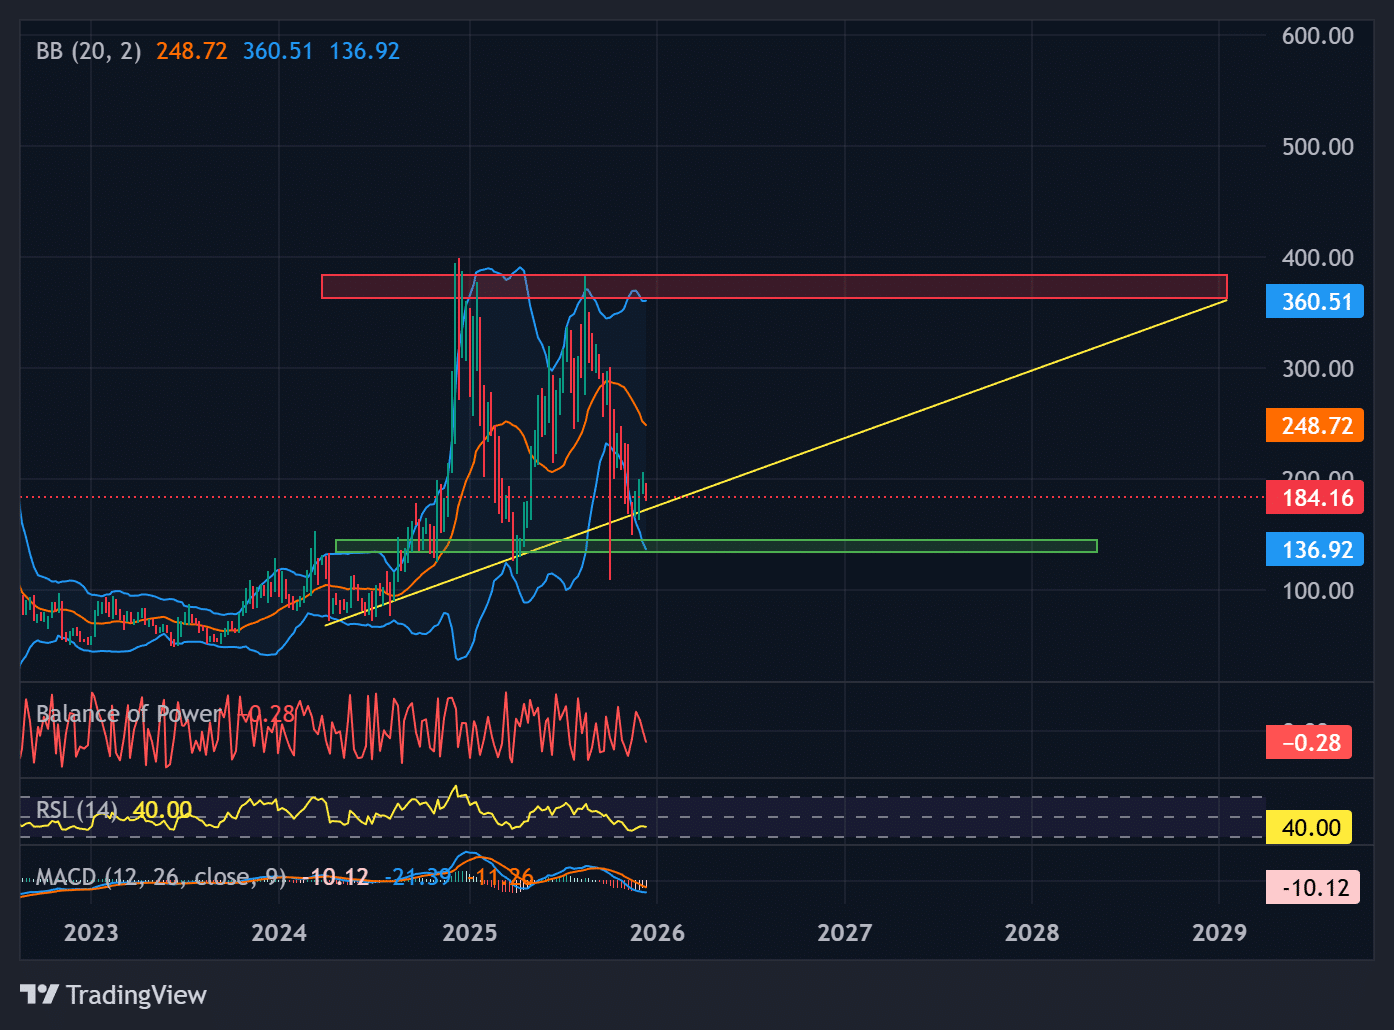Click the 2025 label on the time axis

point(470,932)
